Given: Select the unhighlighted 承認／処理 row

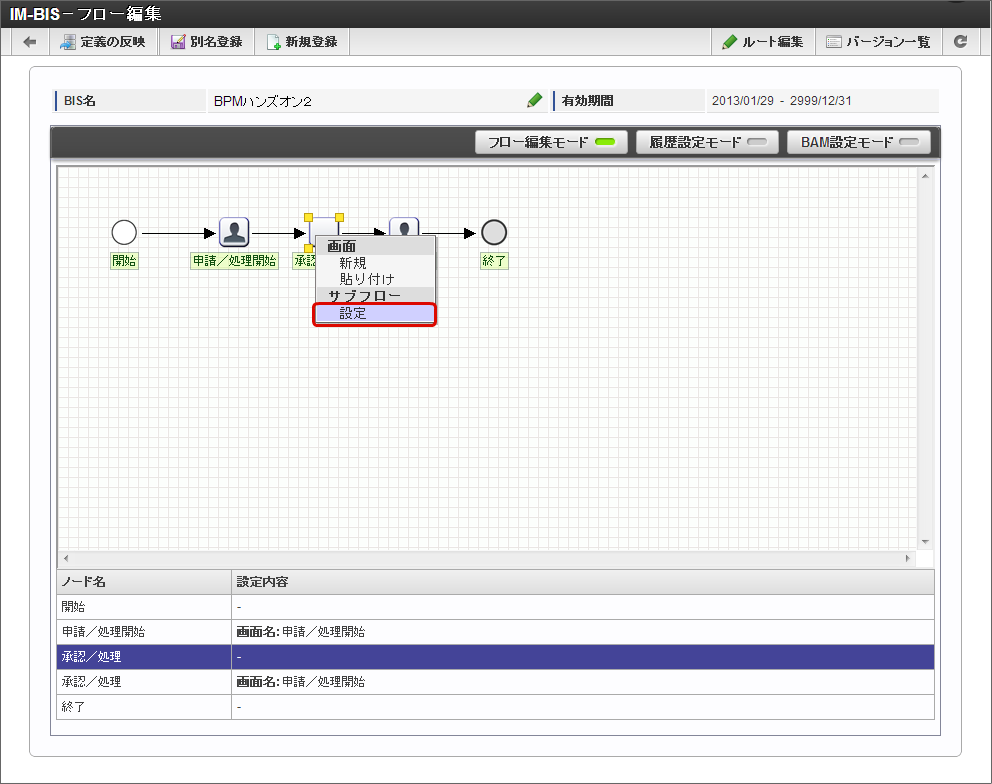Looking at the screenshot, I should coord(495,681).
